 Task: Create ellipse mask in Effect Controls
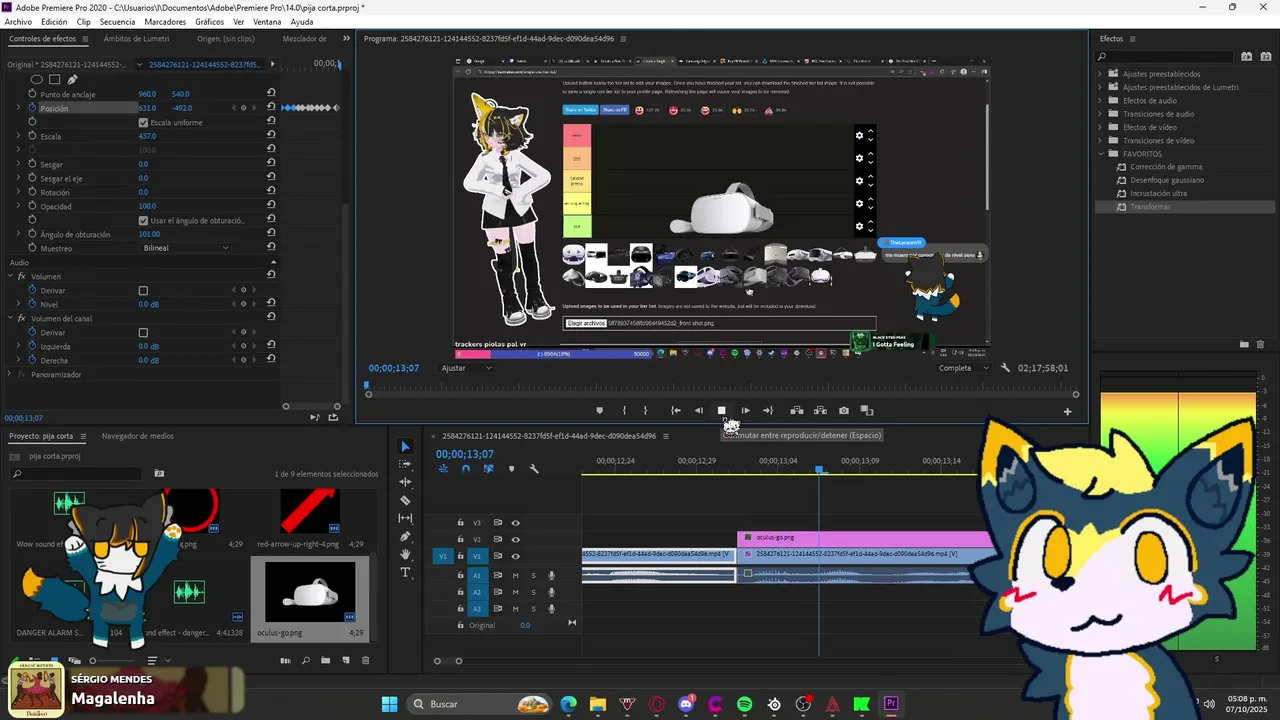37,79
